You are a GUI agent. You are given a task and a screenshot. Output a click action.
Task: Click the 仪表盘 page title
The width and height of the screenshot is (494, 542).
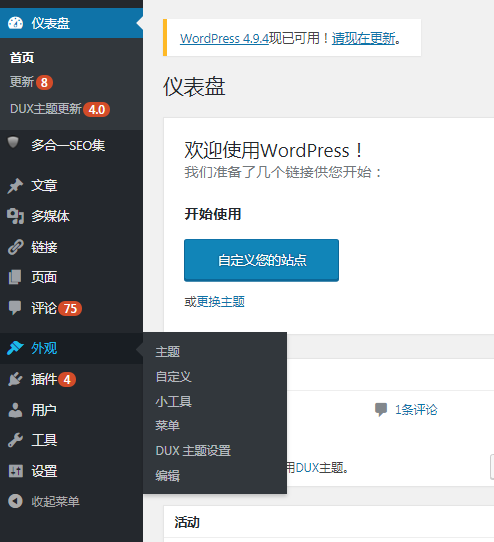pyautogui.click(x=194, y=86)
